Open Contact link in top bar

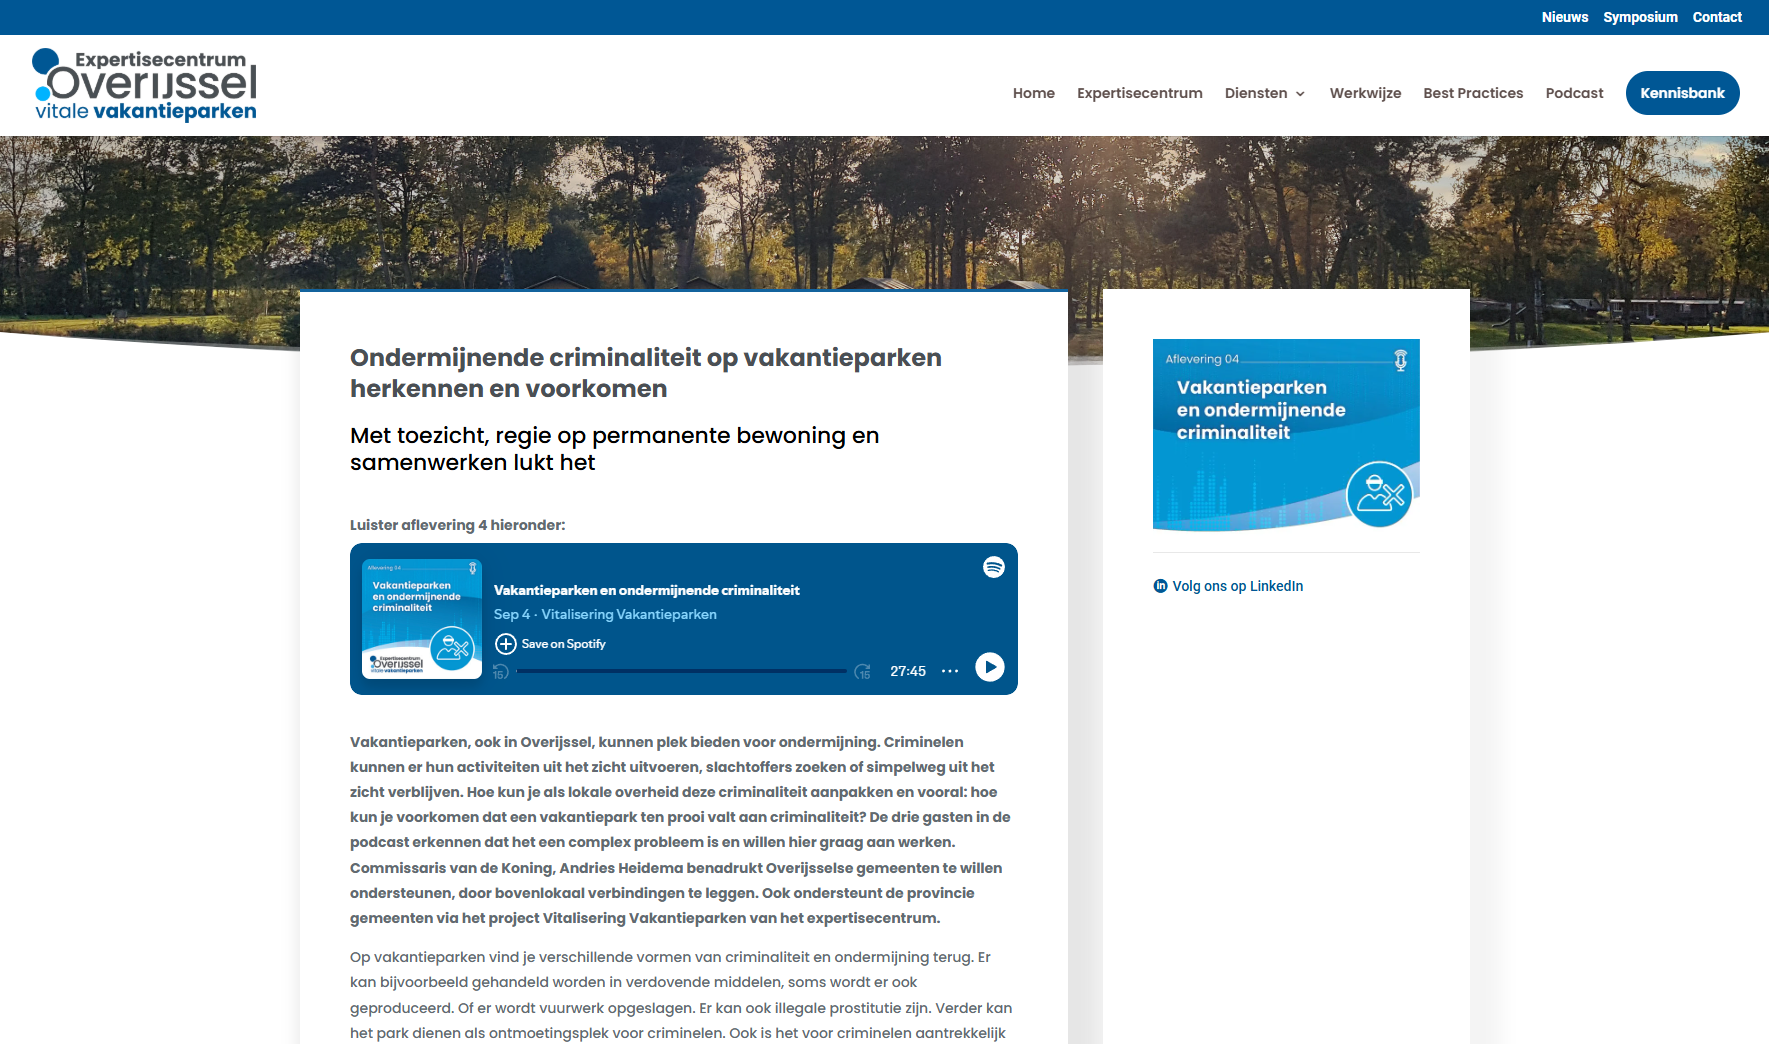(1716, 17)
